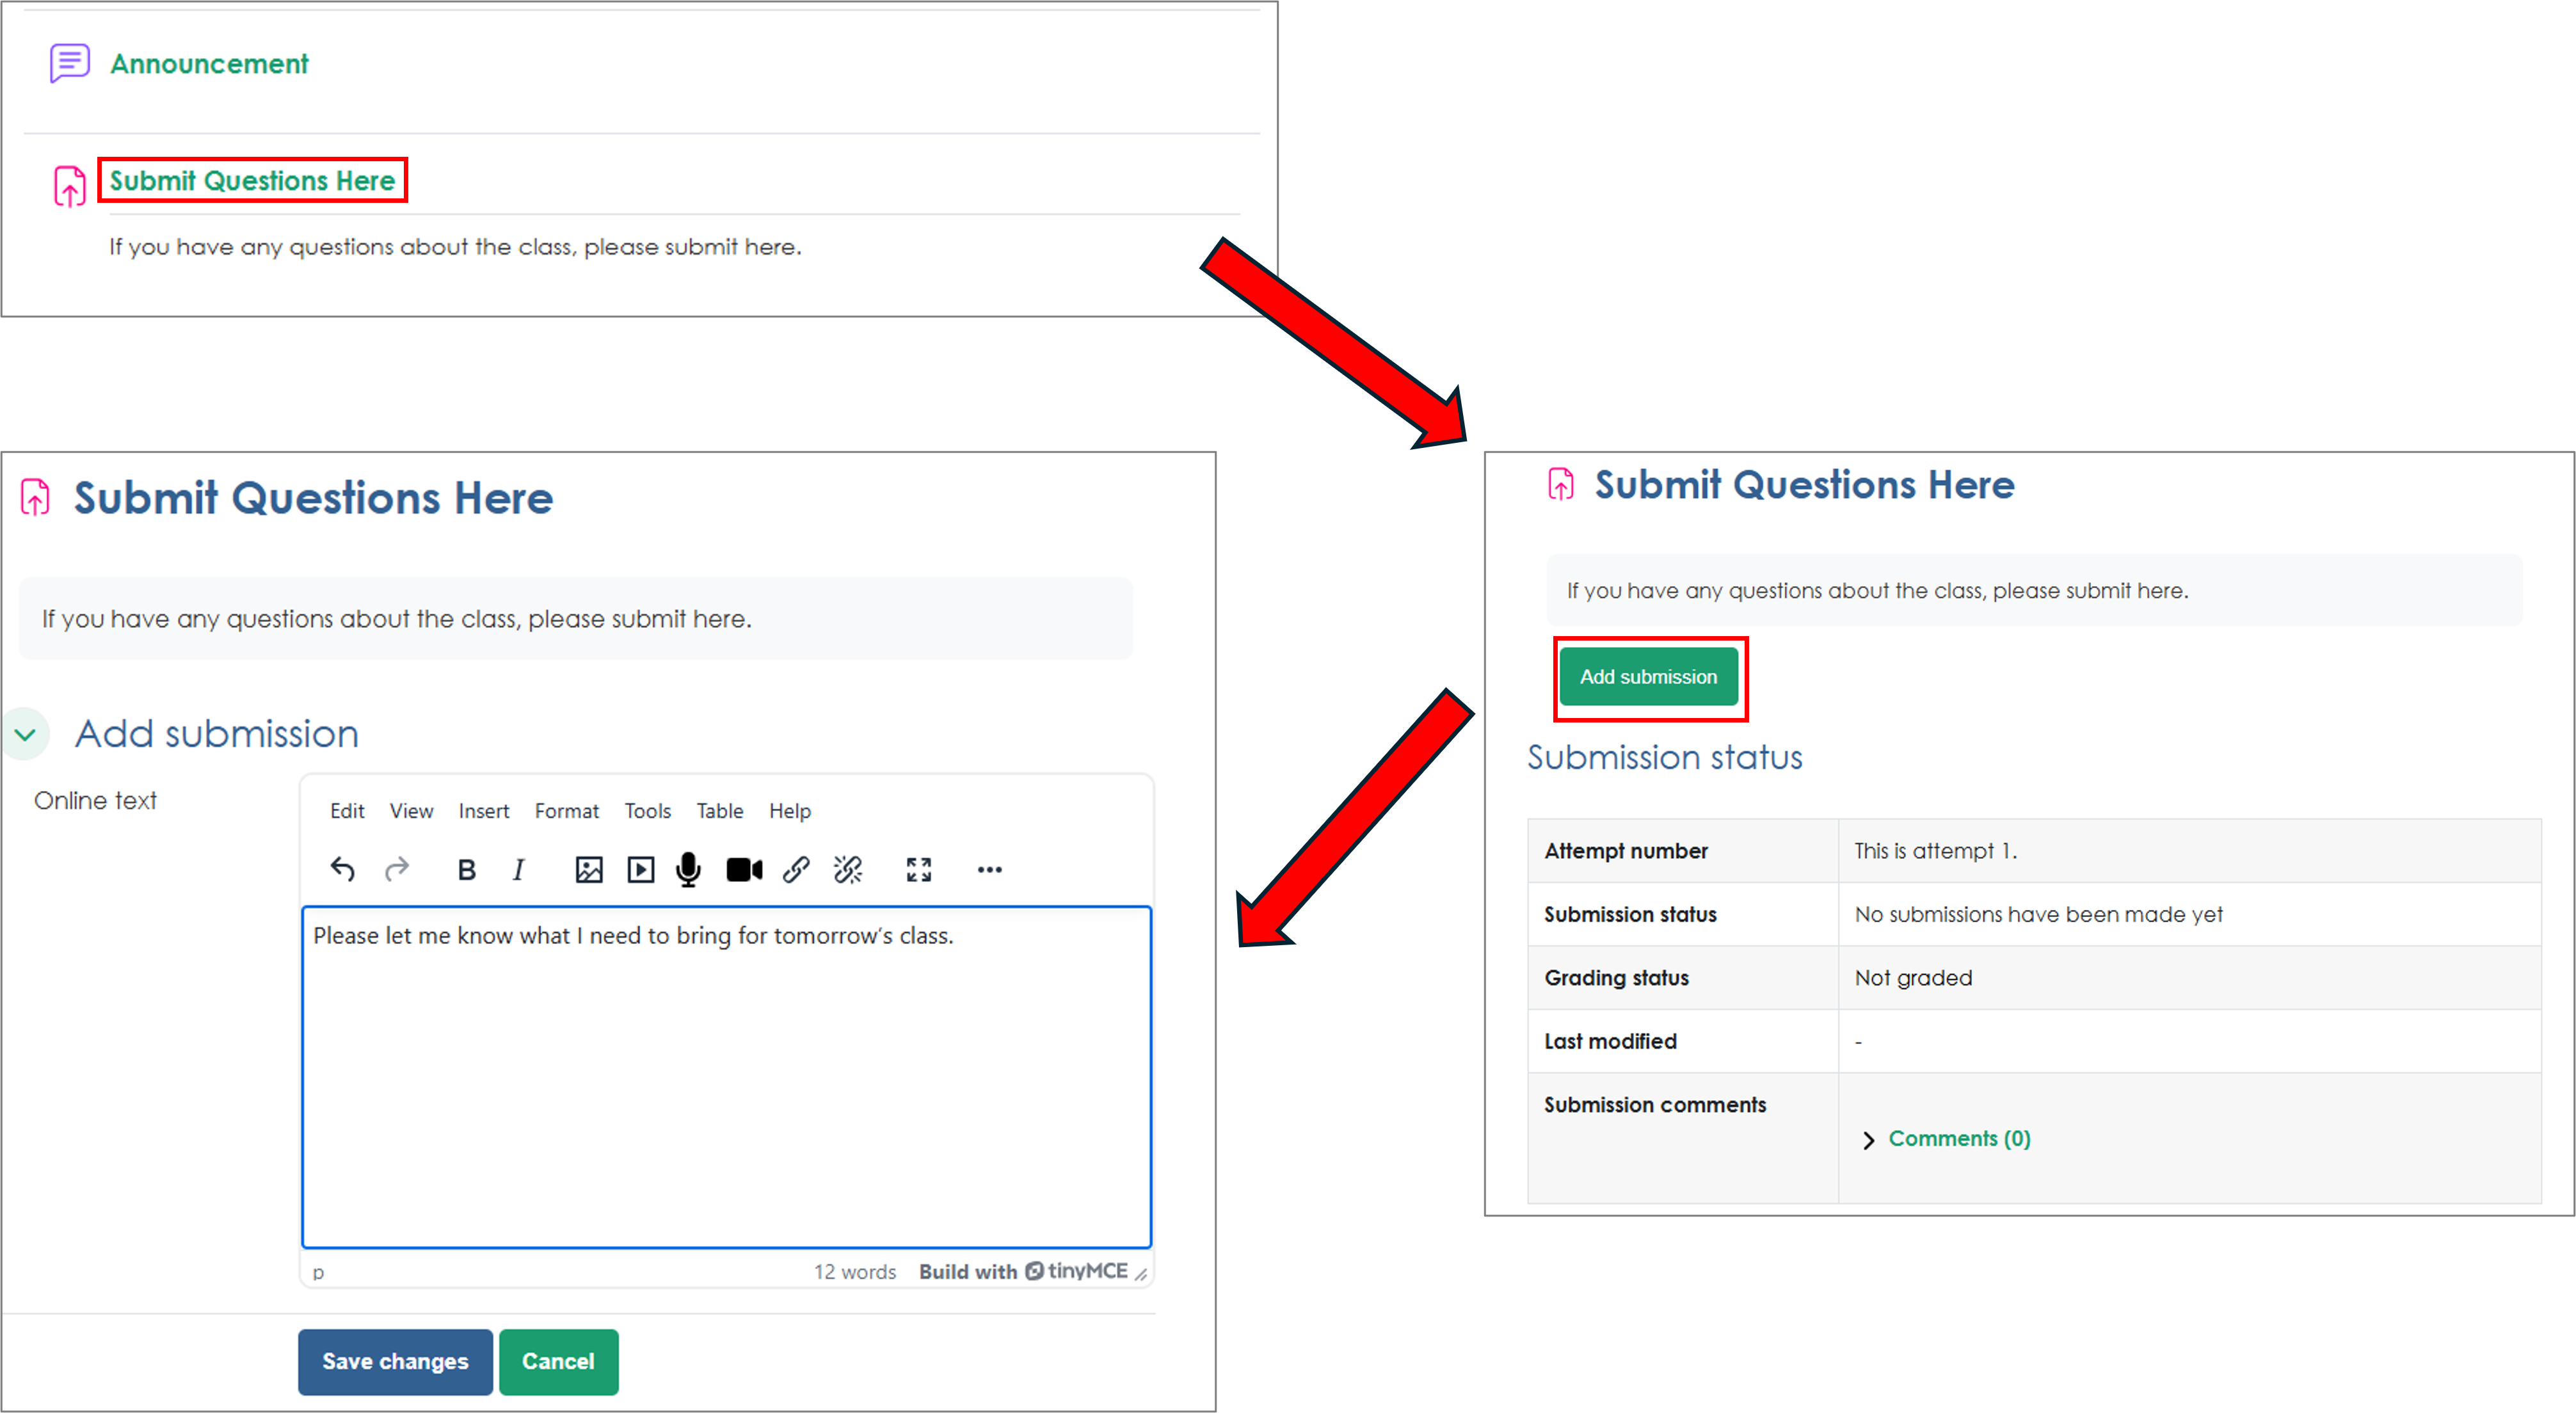This screenshot has width=2576, height=1413.
Task: Insert an image using the image icon
Action: (x=589, y=870)
